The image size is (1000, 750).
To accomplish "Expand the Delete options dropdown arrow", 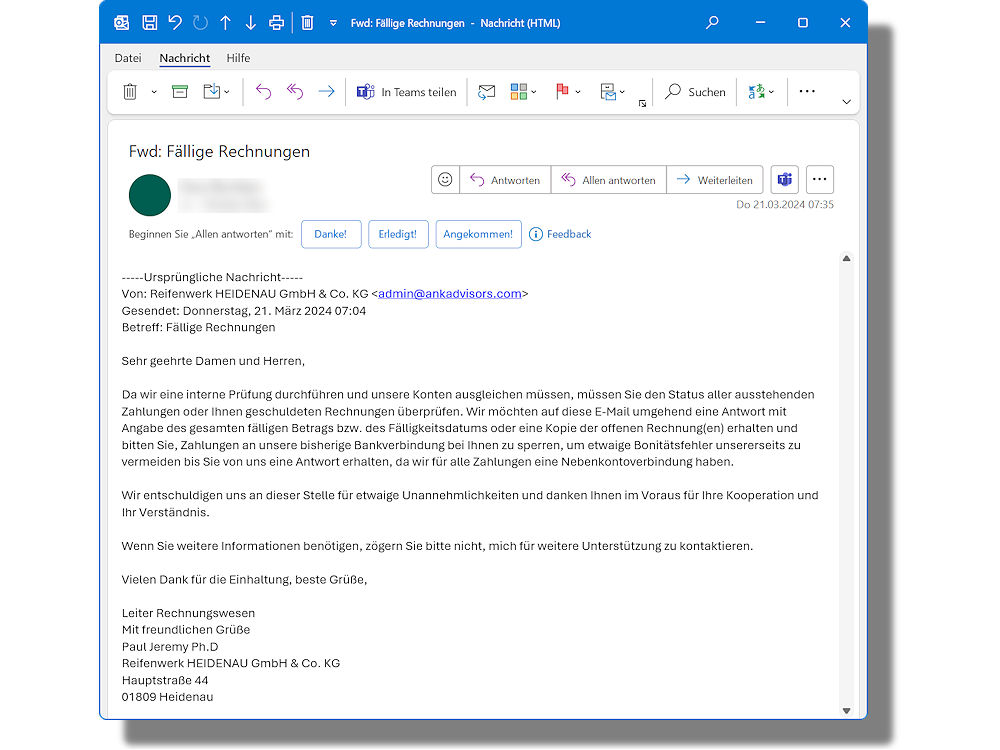I will tap(154, 92).
